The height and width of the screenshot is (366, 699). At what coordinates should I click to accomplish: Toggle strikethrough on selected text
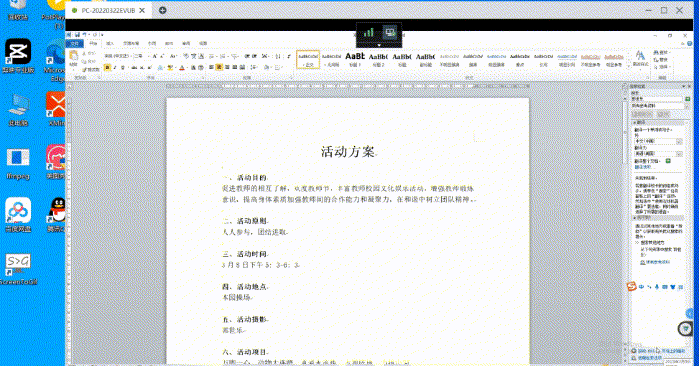click(x=134, y=67)
